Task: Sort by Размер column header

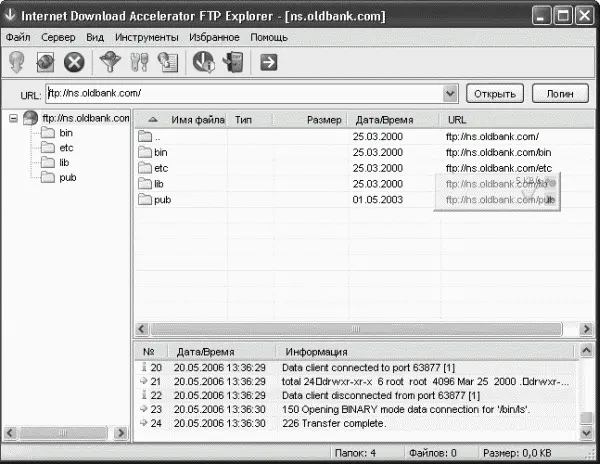Action: (324, 120)
